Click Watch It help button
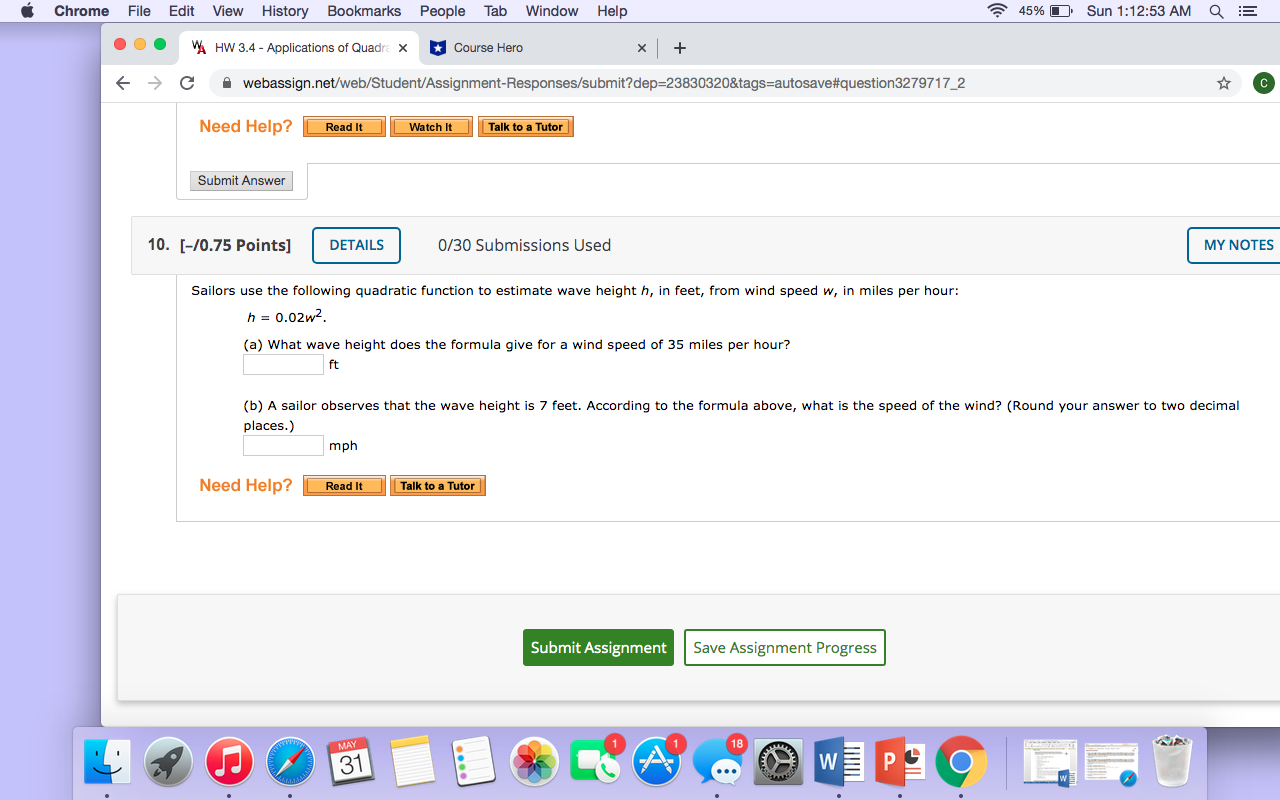 pyautogui.click(x=431, y=127)
